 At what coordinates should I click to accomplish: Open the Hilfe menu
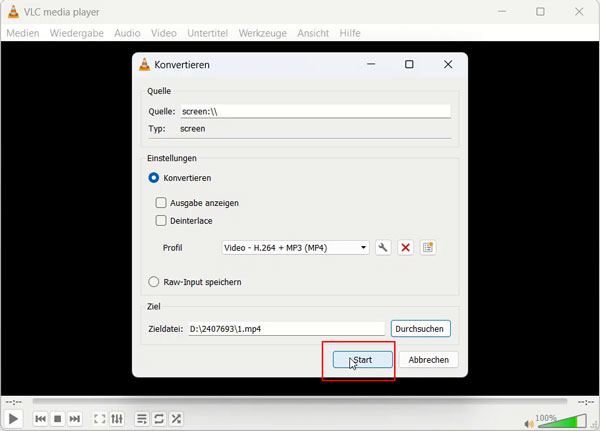[x=350, y=33]
